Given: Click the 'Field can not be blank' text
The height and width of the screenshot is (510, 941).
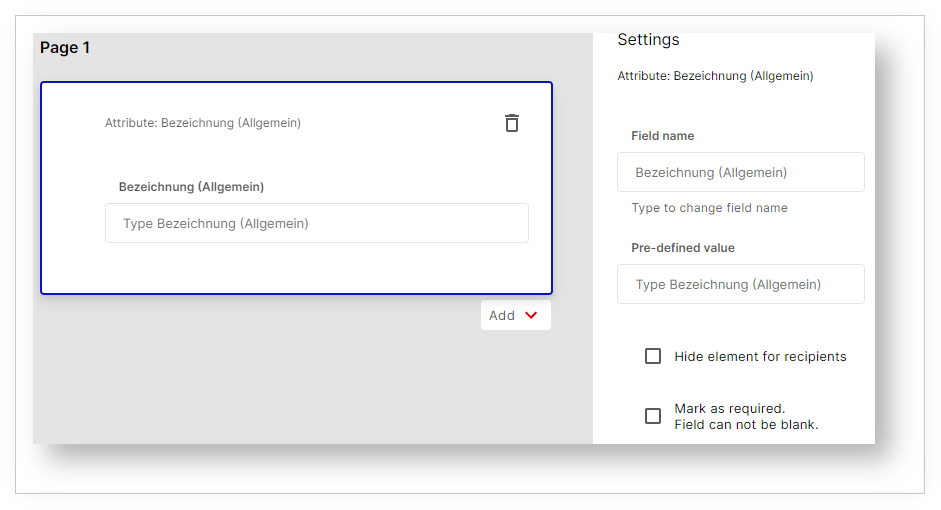Looking at the screenshot, I should 746,424.
